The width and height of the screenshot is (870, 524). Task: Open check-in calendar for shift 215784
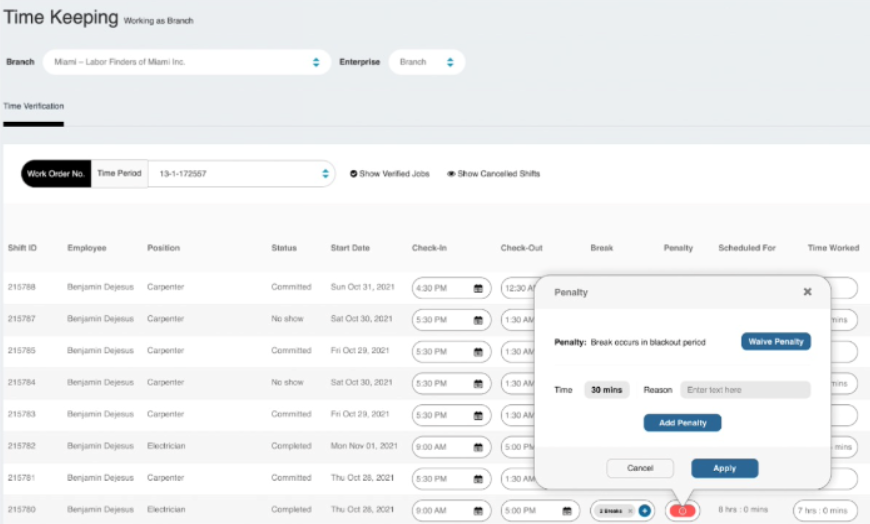(x=478, y=384)
